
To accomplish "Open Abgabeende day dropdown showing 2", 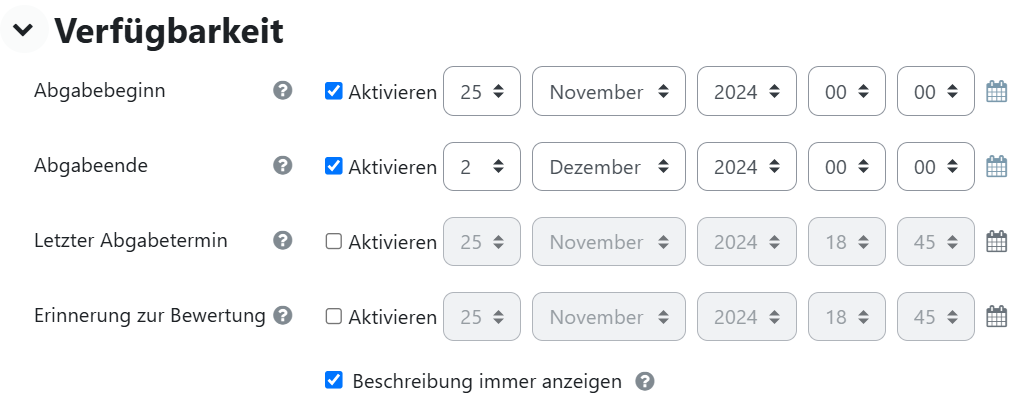I will (482, 166).
